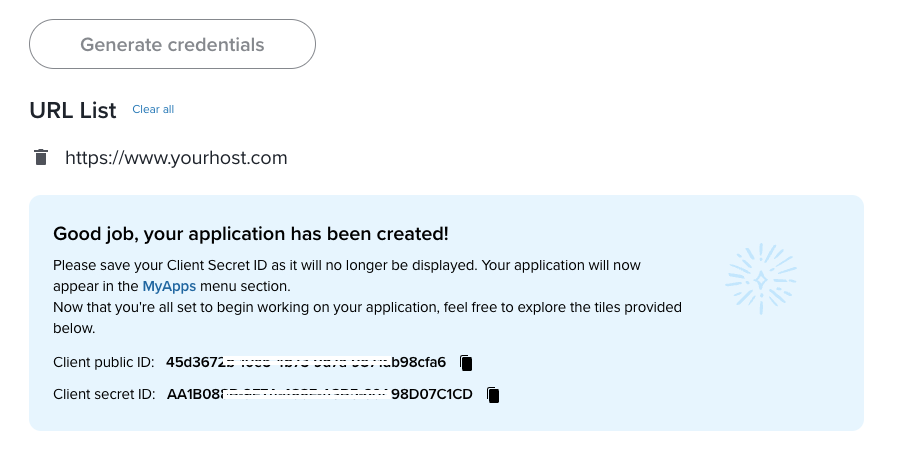The height and width of the screenshot is (454, 906).
Task: Copy the Client secret ID
Action: (493, 395)
